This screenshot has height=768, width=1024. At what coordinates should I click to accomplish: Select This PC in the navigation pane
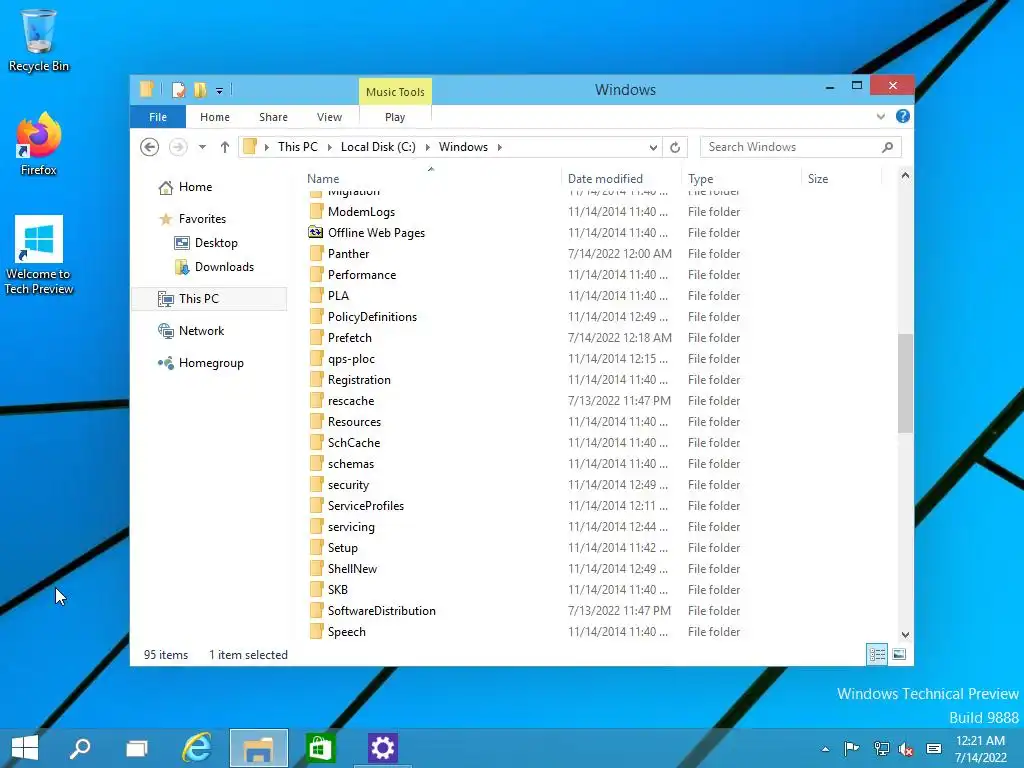[209, 298]
